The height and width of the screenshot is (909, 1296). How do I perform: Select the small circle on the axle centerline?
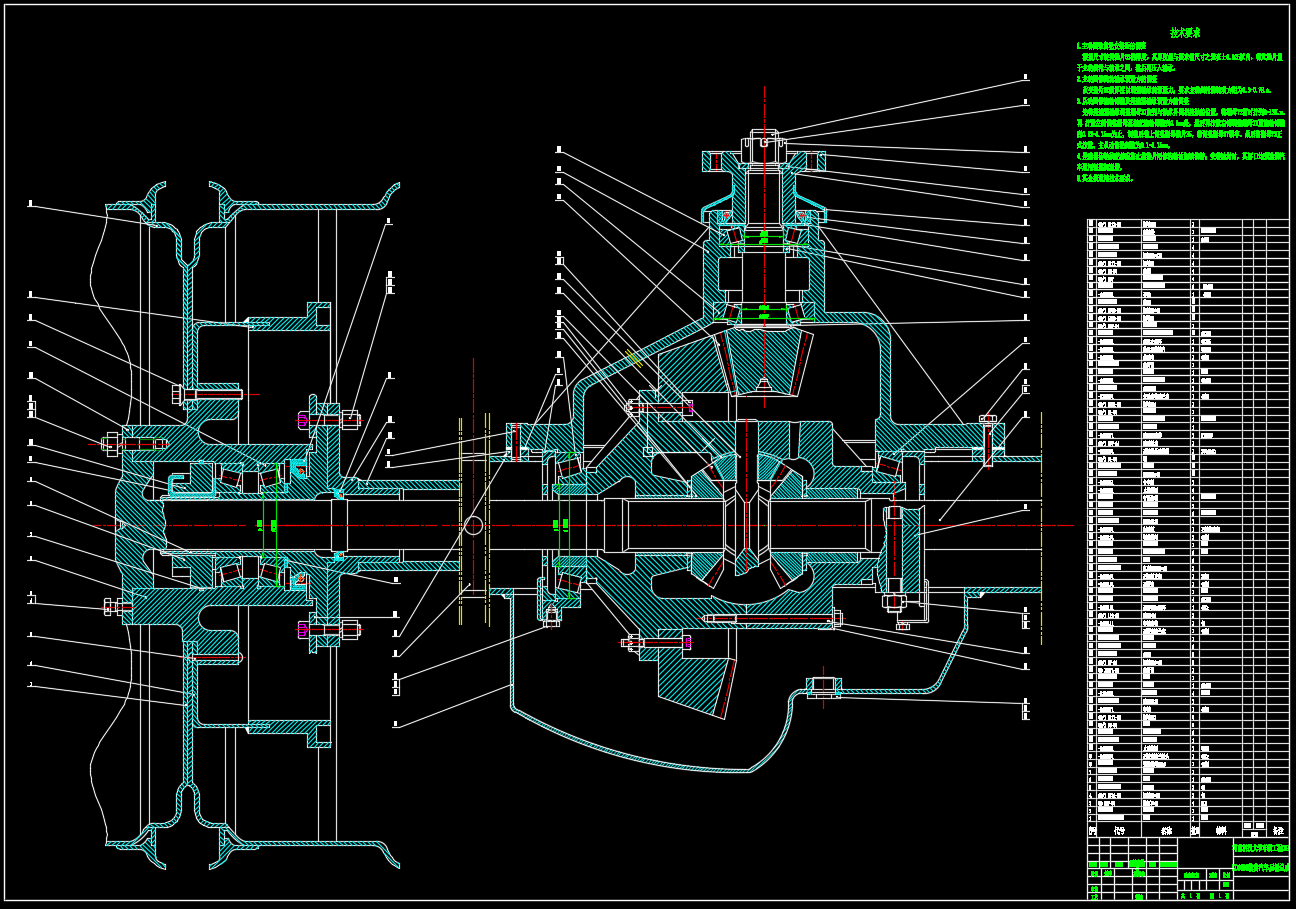473,525
